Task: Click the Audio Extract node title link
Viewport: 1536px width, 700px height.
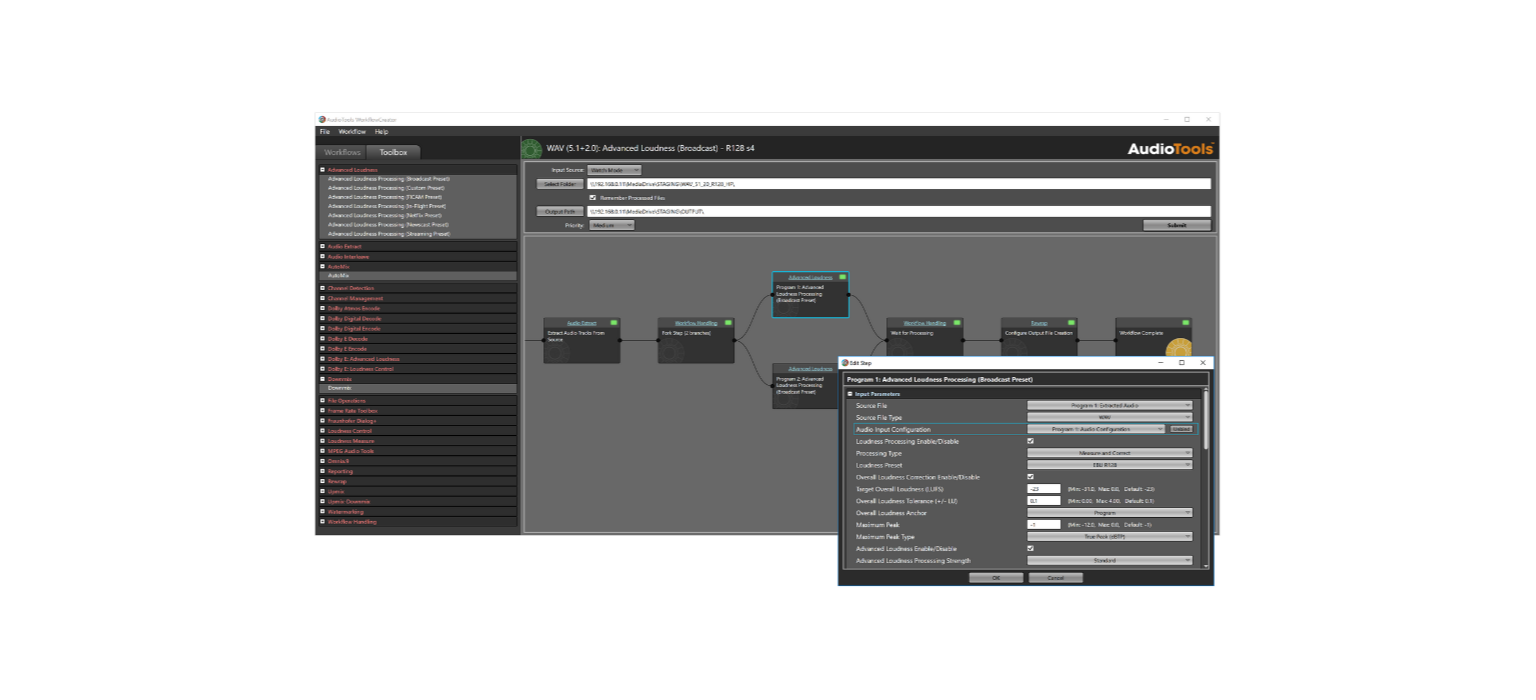Action: 582,323
